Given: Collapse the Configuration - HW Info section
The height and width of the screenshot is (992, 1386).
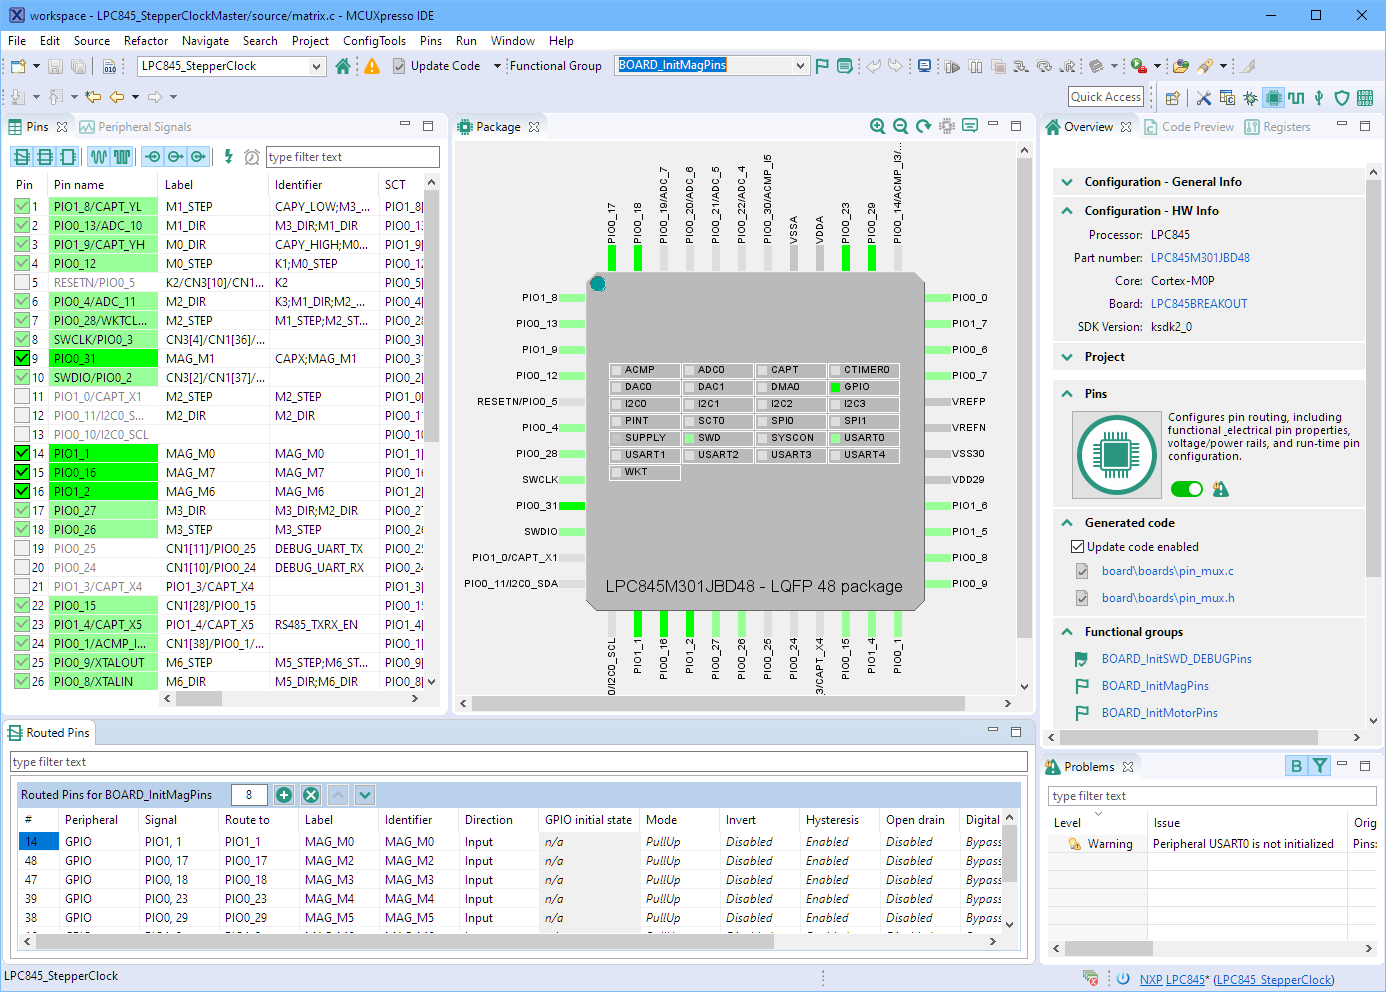Looking at the screenshot, I should coord(1067,211).
